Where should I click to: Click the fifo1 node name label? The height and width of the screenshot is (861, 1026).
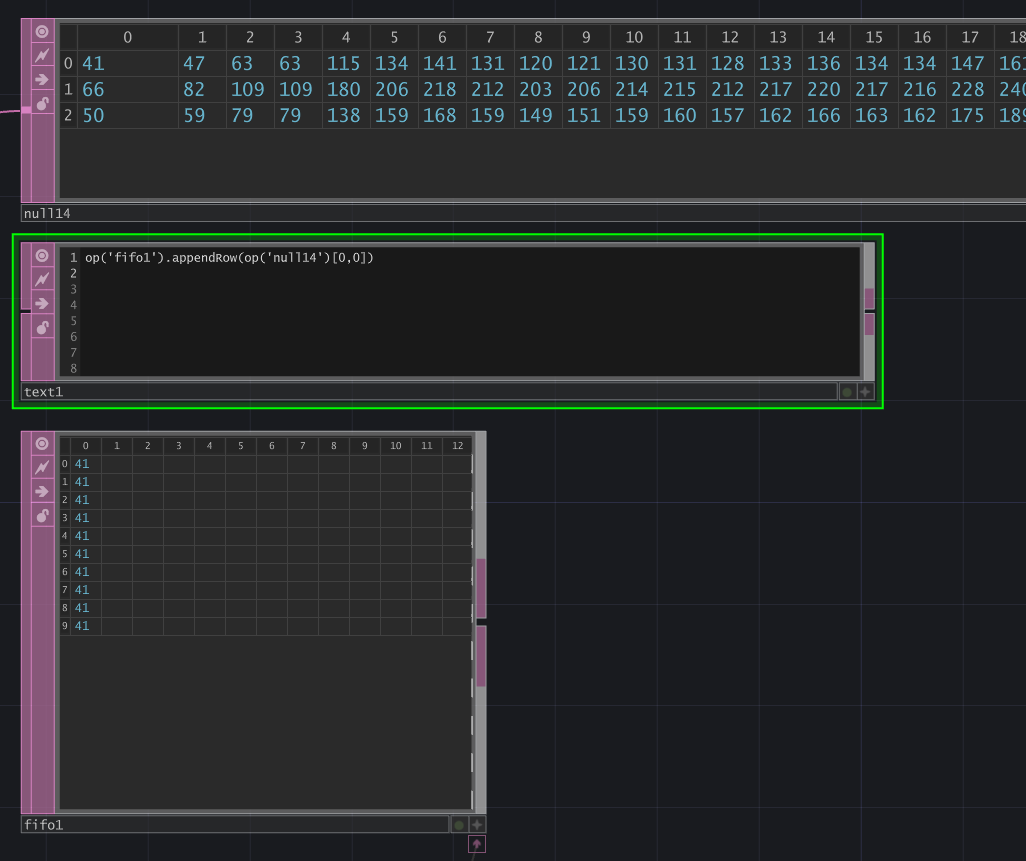tap(44, 825)
